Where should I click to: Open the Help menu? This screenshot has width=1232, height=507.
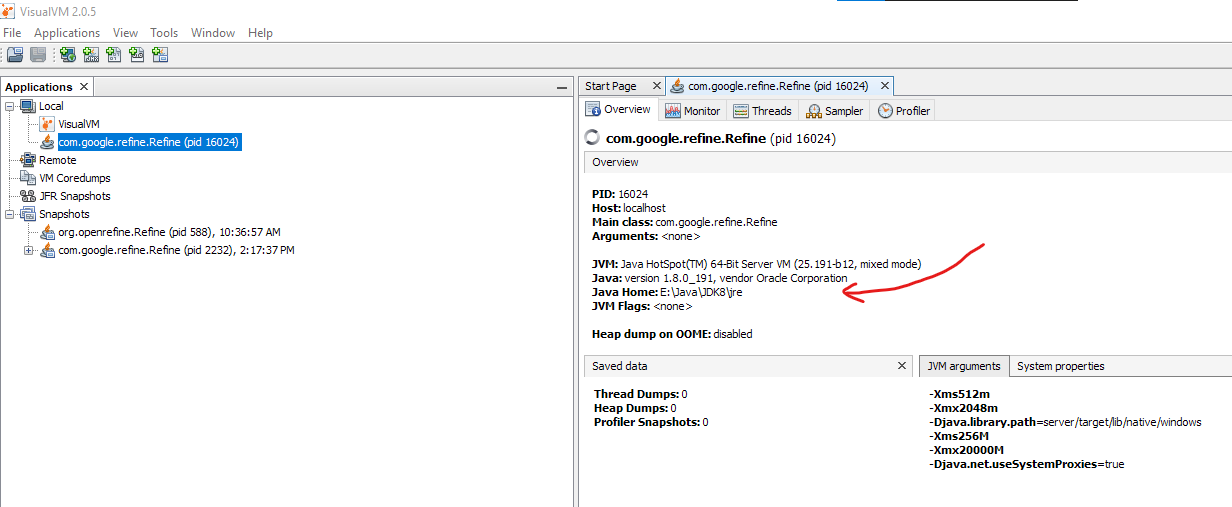tap(260, 33)
